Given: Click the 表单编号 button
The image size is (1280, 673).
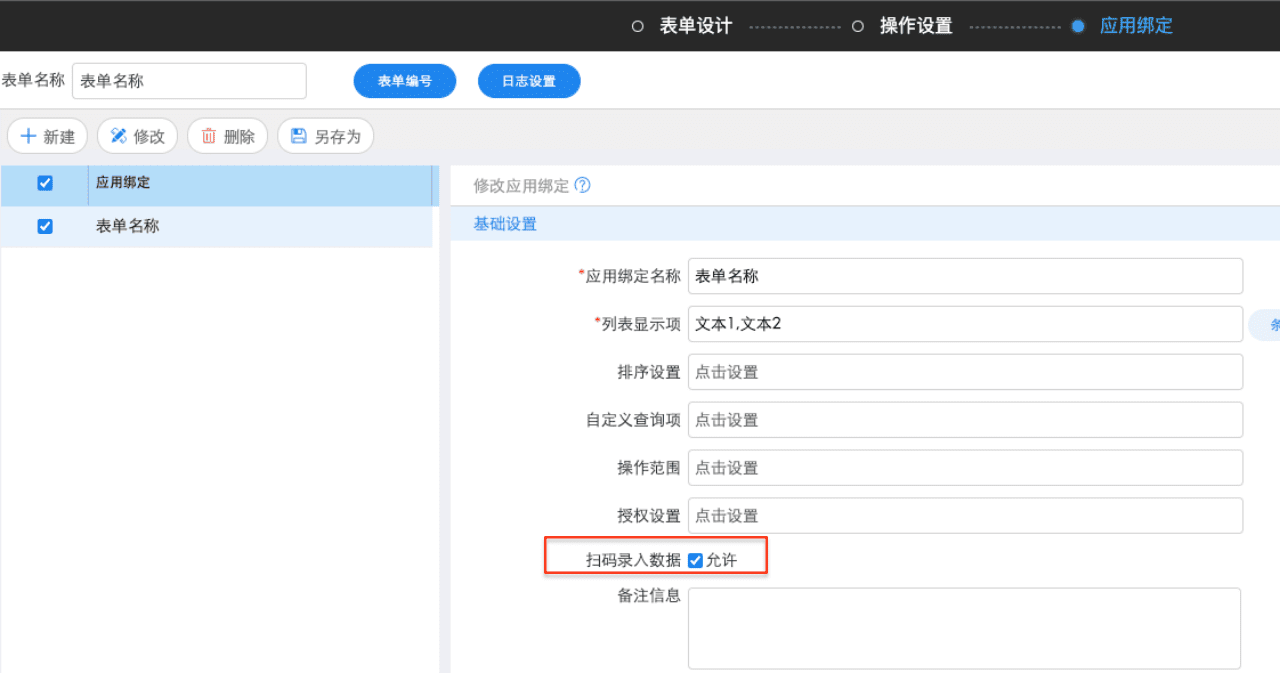Looking at the screenshot, I should [x=405, y=81].
